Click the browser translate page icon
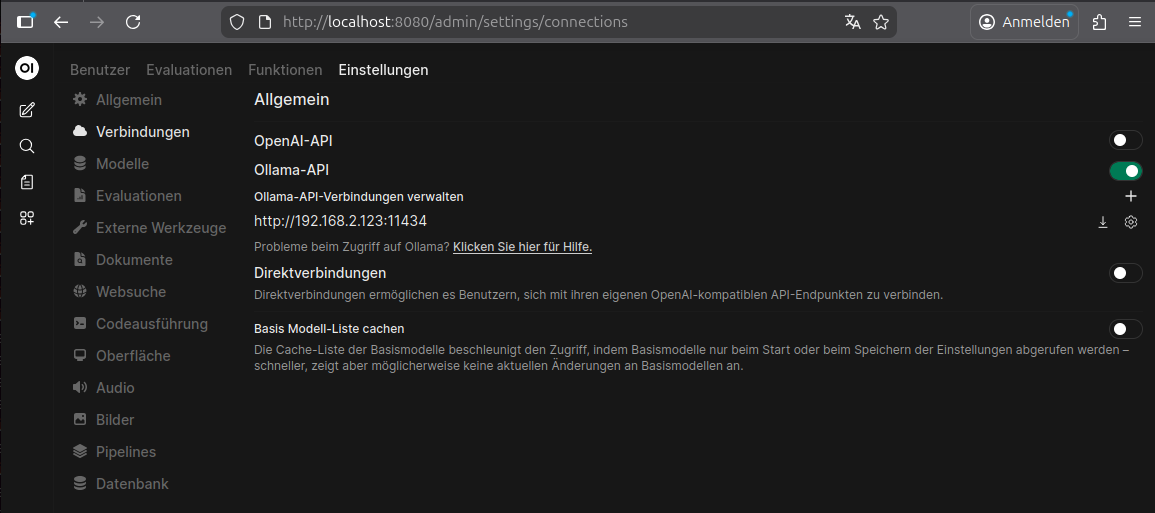1155x513 pixels. pyautogui.click(x=852, y=22)
